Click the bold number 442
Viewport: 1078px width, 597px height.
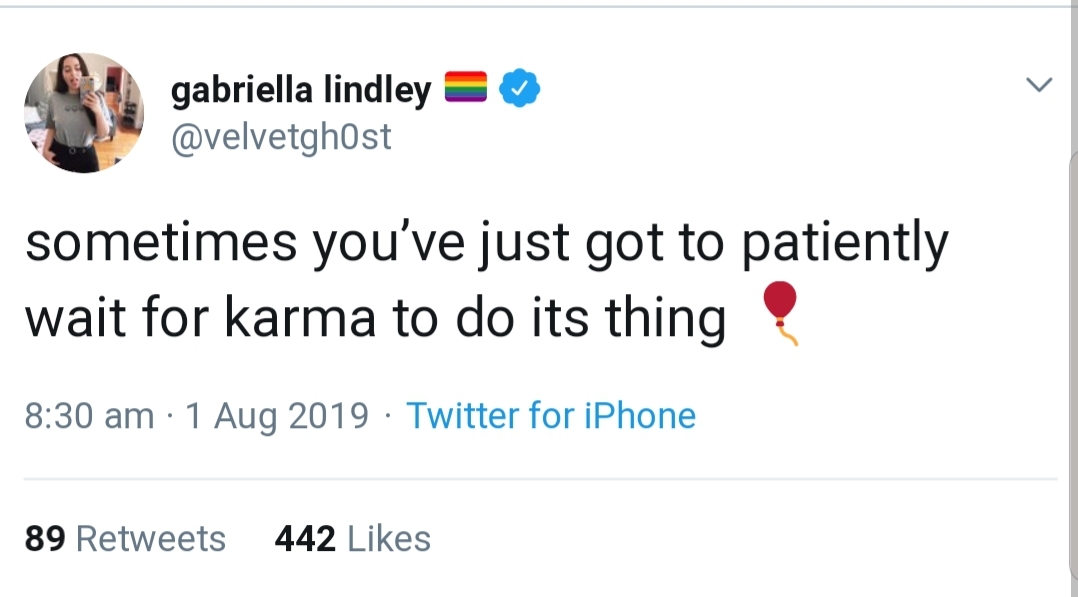click(x=305, y=539)
